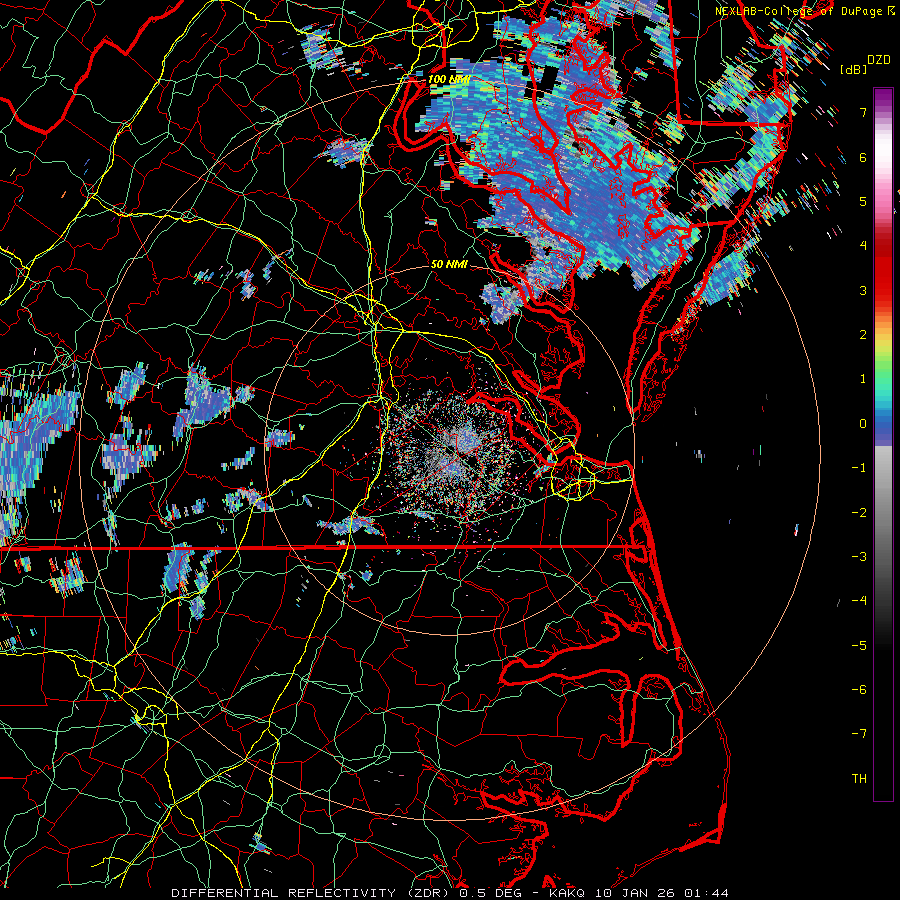Screen dimensions: 900x900
Task: Click the 7 value on color scale
Action: click(863, 112)
